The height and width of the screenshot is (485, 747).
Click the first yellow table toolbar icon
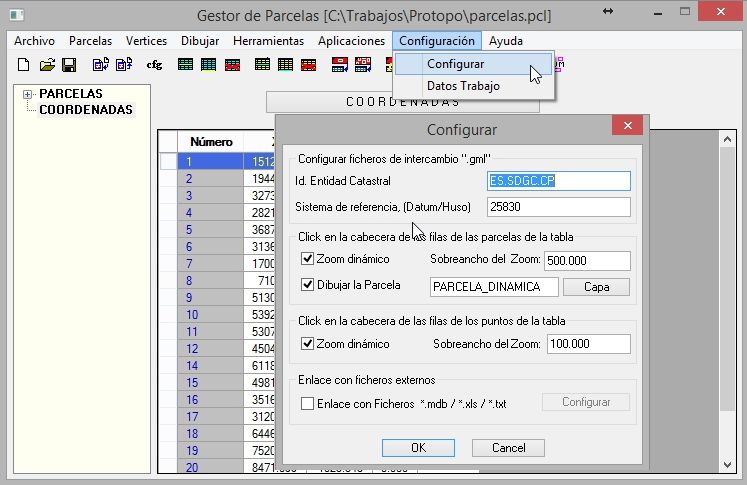coord(262,64)
